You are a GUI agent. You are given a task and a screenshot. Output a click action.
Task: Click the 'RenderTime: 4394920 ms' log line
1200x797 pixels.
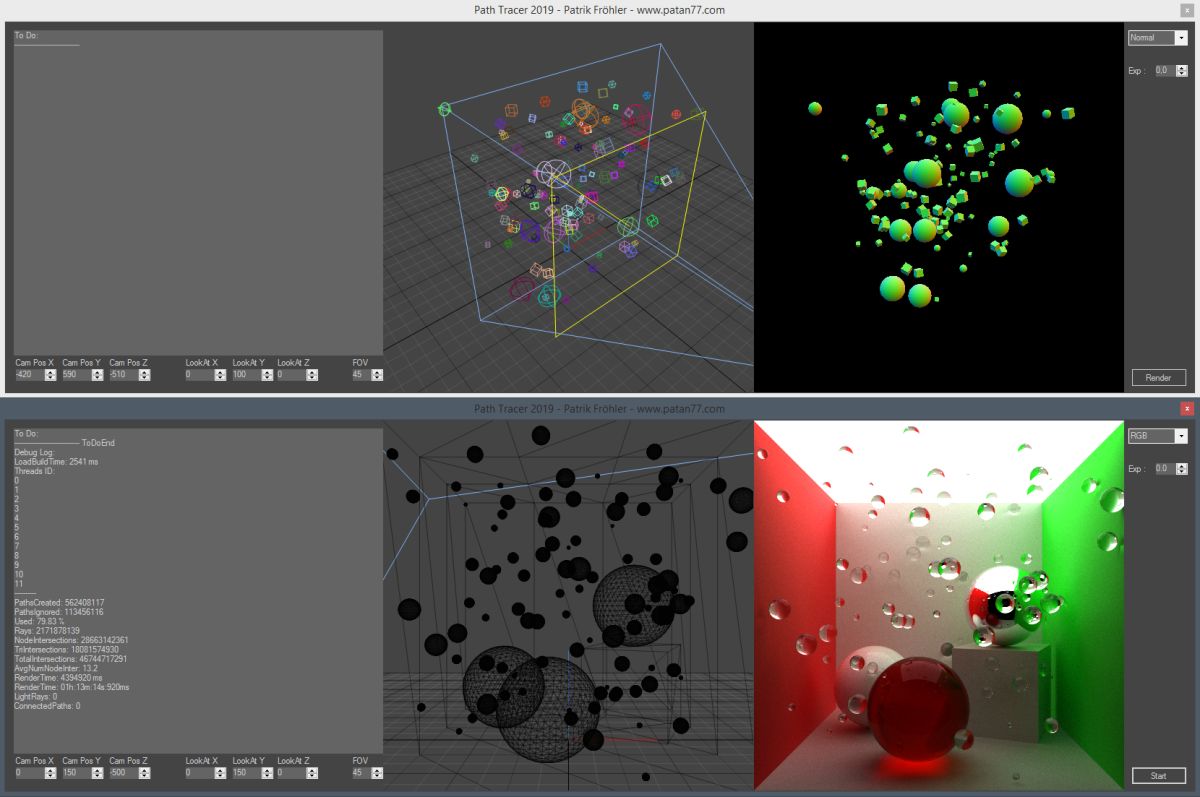click(59, 677)
